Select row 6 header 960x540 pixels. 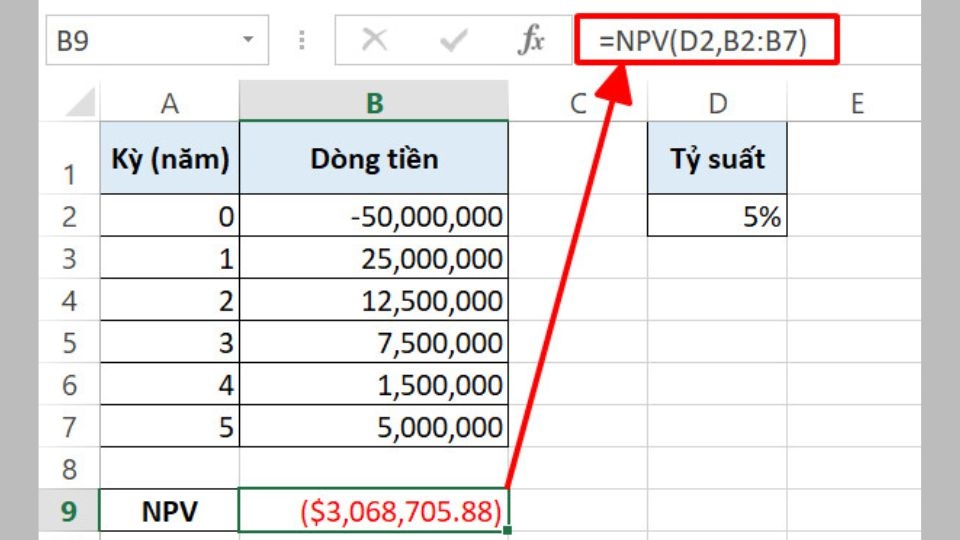69,384
